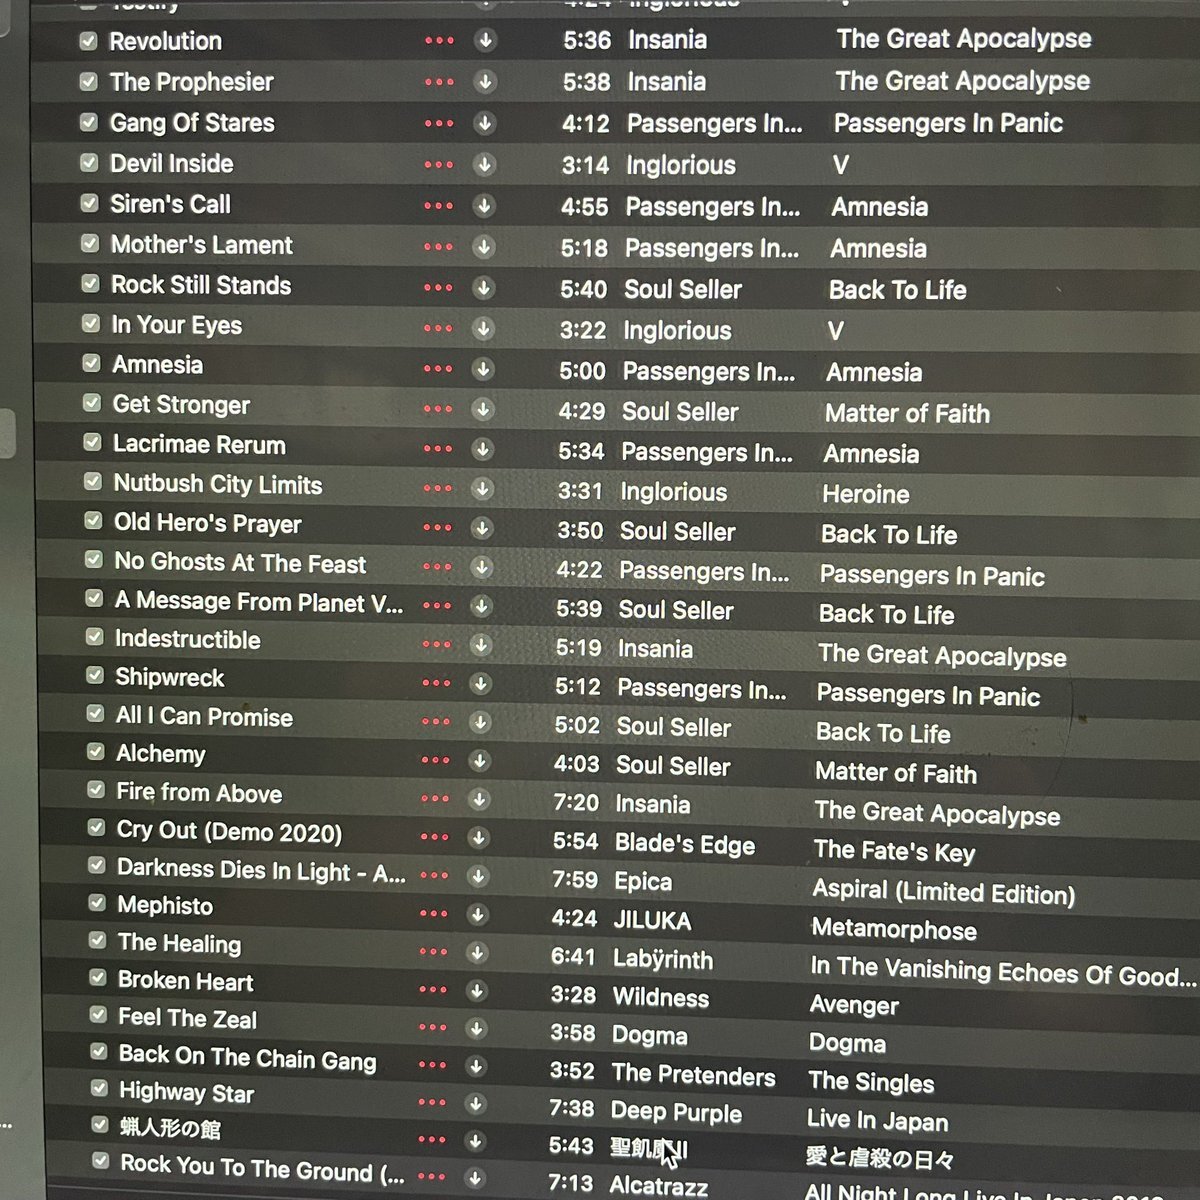Click the album 'Live In Japan'
The width and height of the screenshot is (1200, 1200).
click(877, 1121)
